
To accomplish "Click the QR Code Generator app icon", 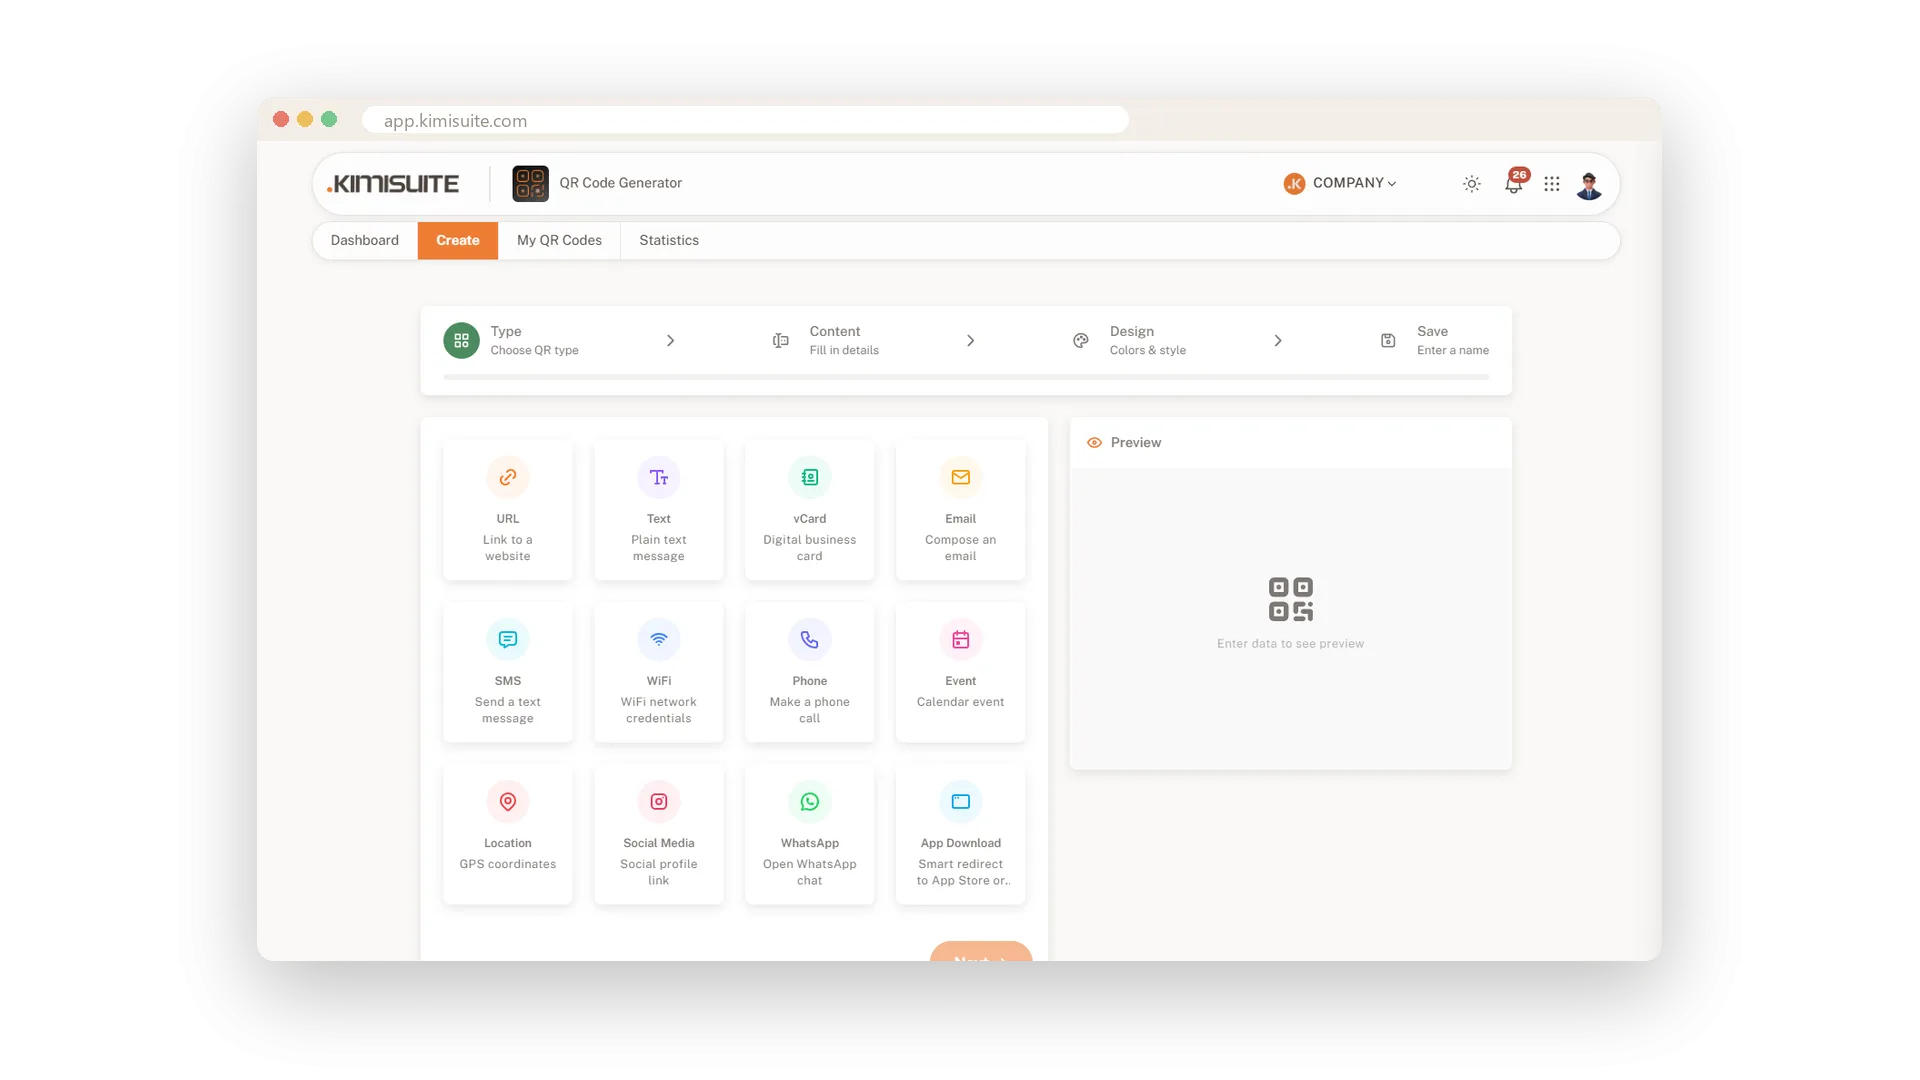I will pyautogui.click(x=530, y=183).
